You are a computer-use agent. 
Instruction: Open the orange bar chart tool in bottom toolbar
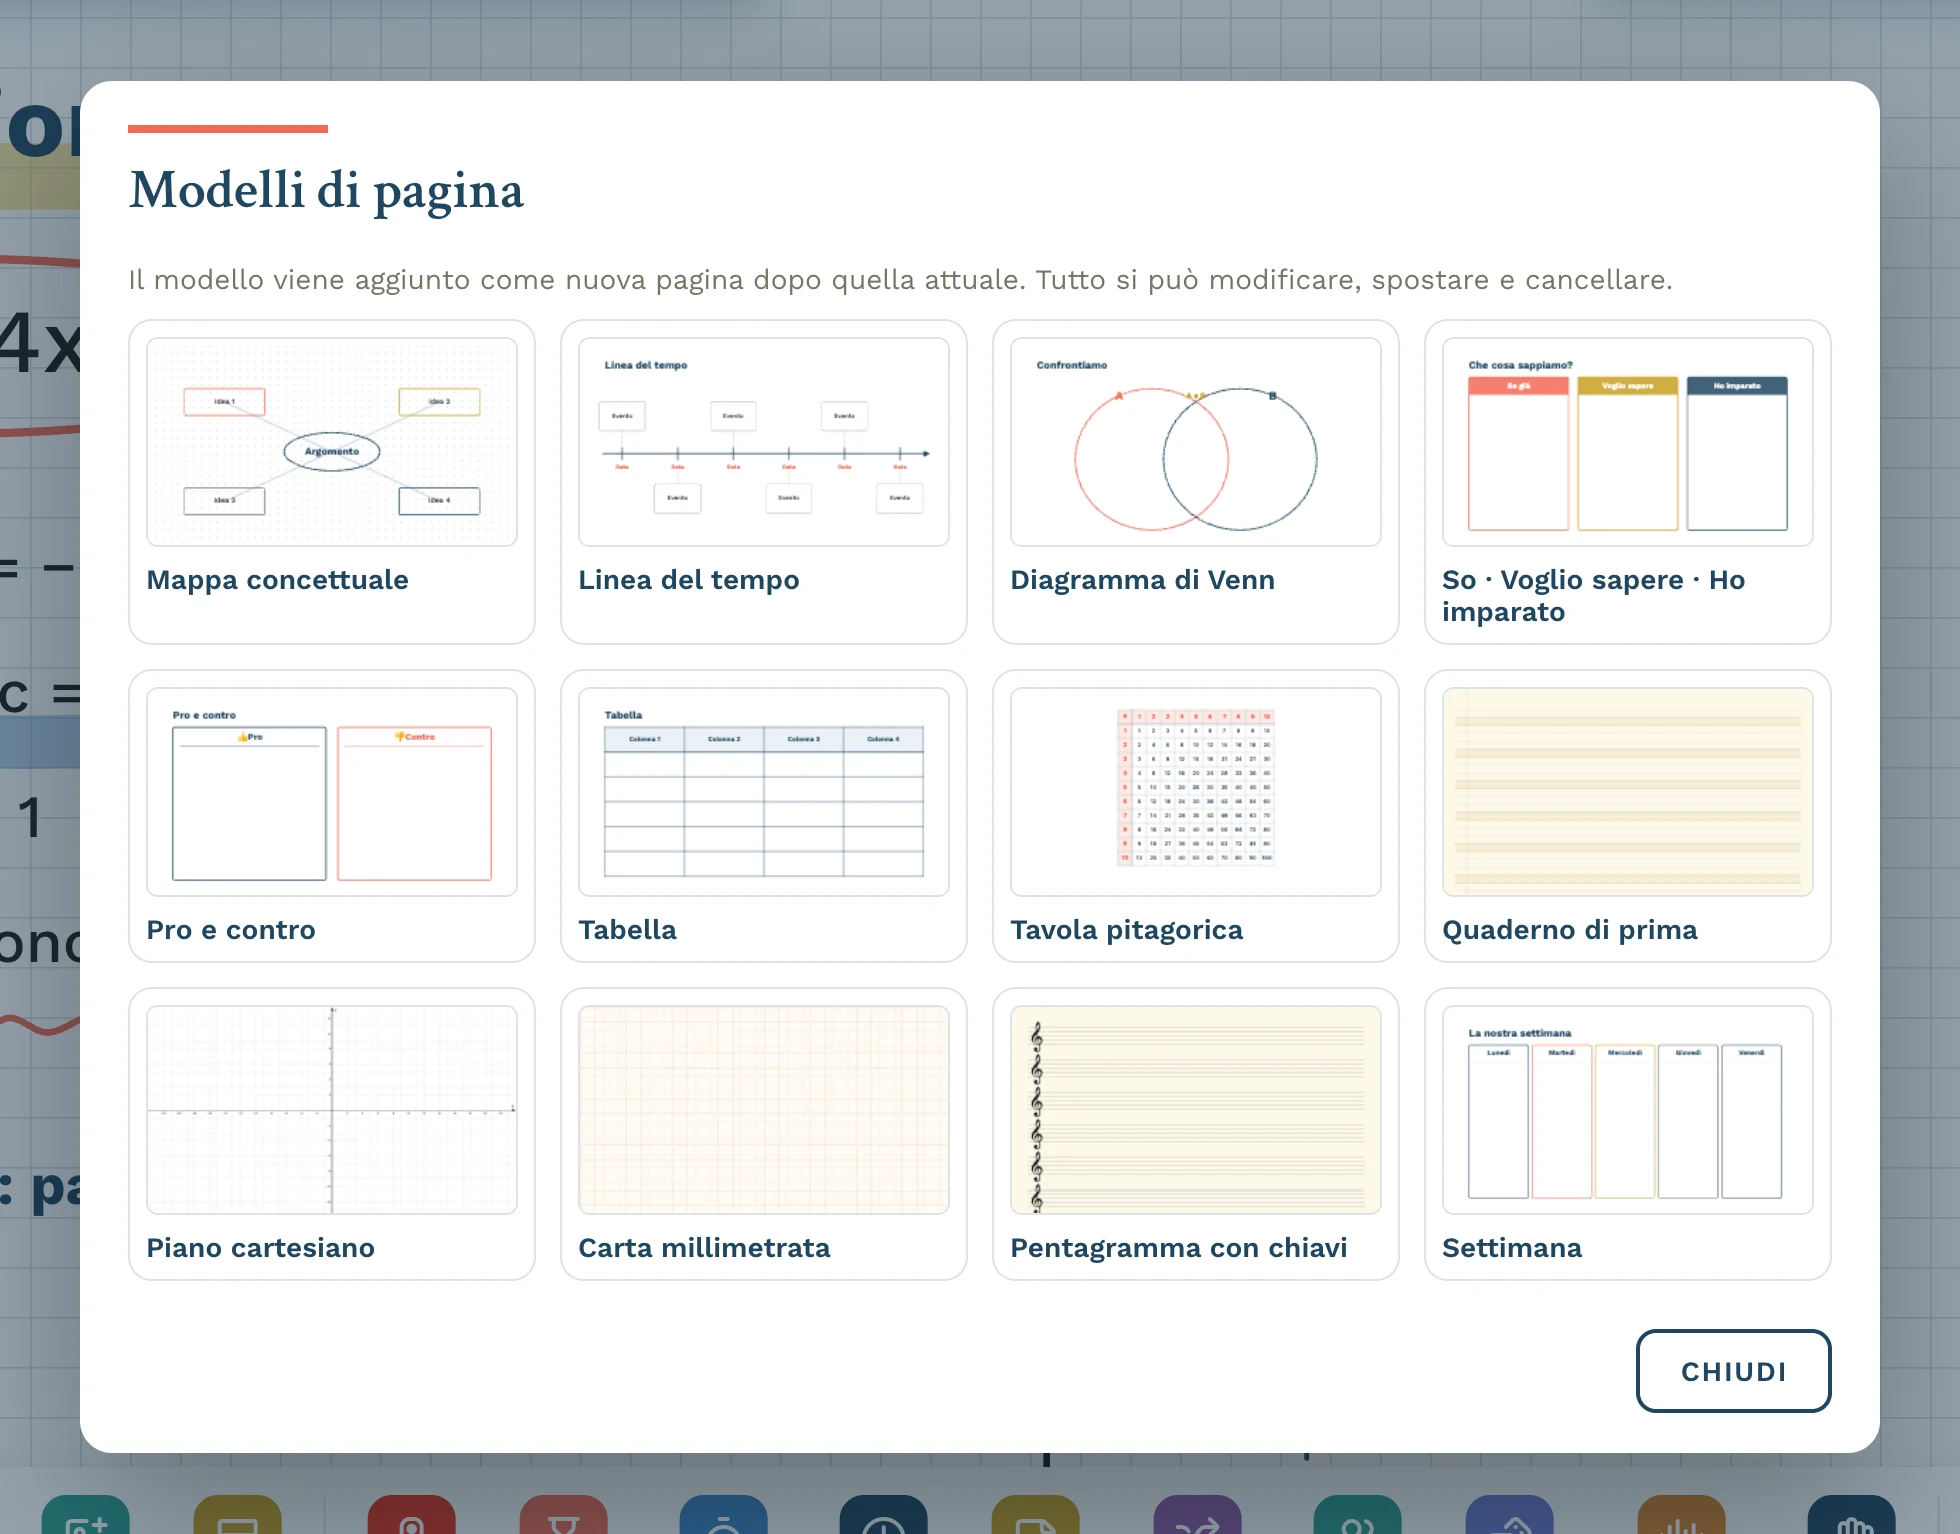point(1682,1515)
